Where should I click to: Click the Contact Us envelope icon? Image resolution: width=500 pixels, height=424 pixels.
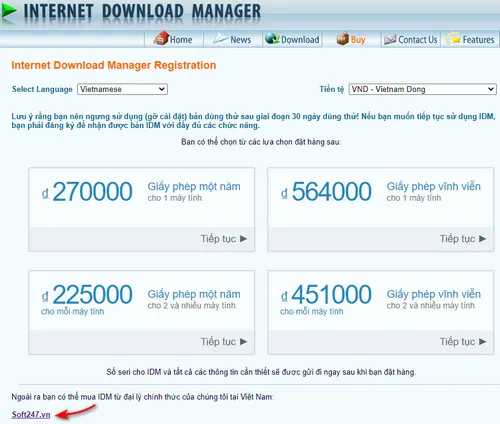[390, 40]
